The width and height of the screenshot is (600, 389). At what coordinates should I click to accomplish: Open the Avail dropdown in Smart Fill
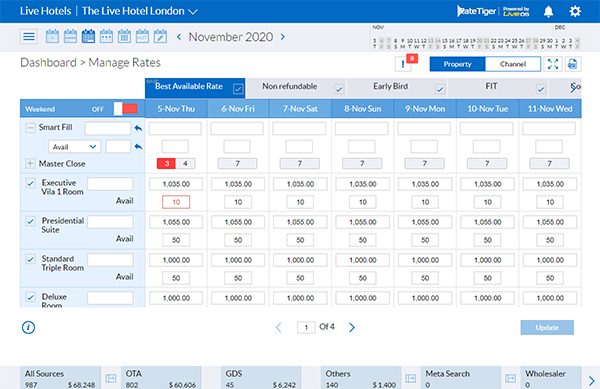tap(74, 146)
